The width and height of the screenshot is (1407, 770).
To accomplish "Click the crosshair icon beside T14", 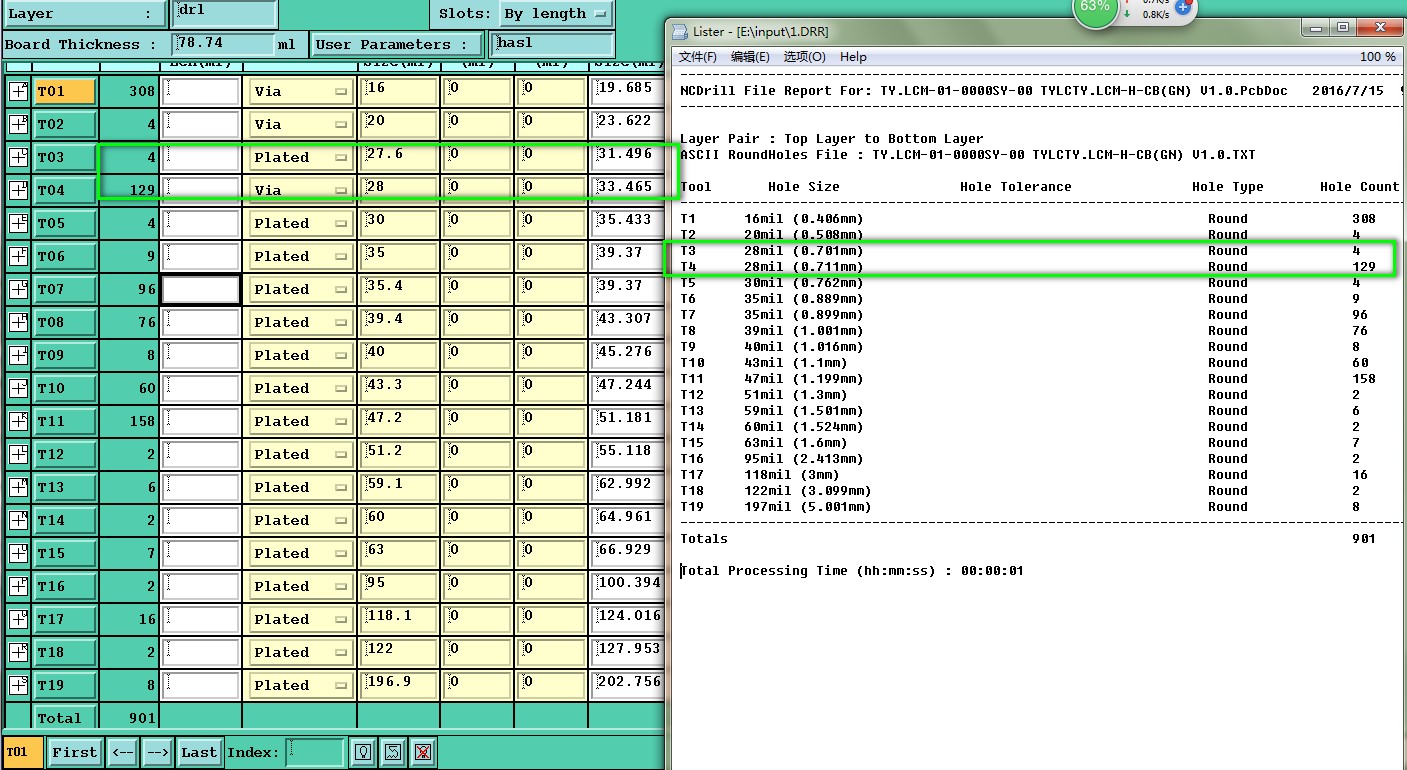I will (x=19, y=520).
